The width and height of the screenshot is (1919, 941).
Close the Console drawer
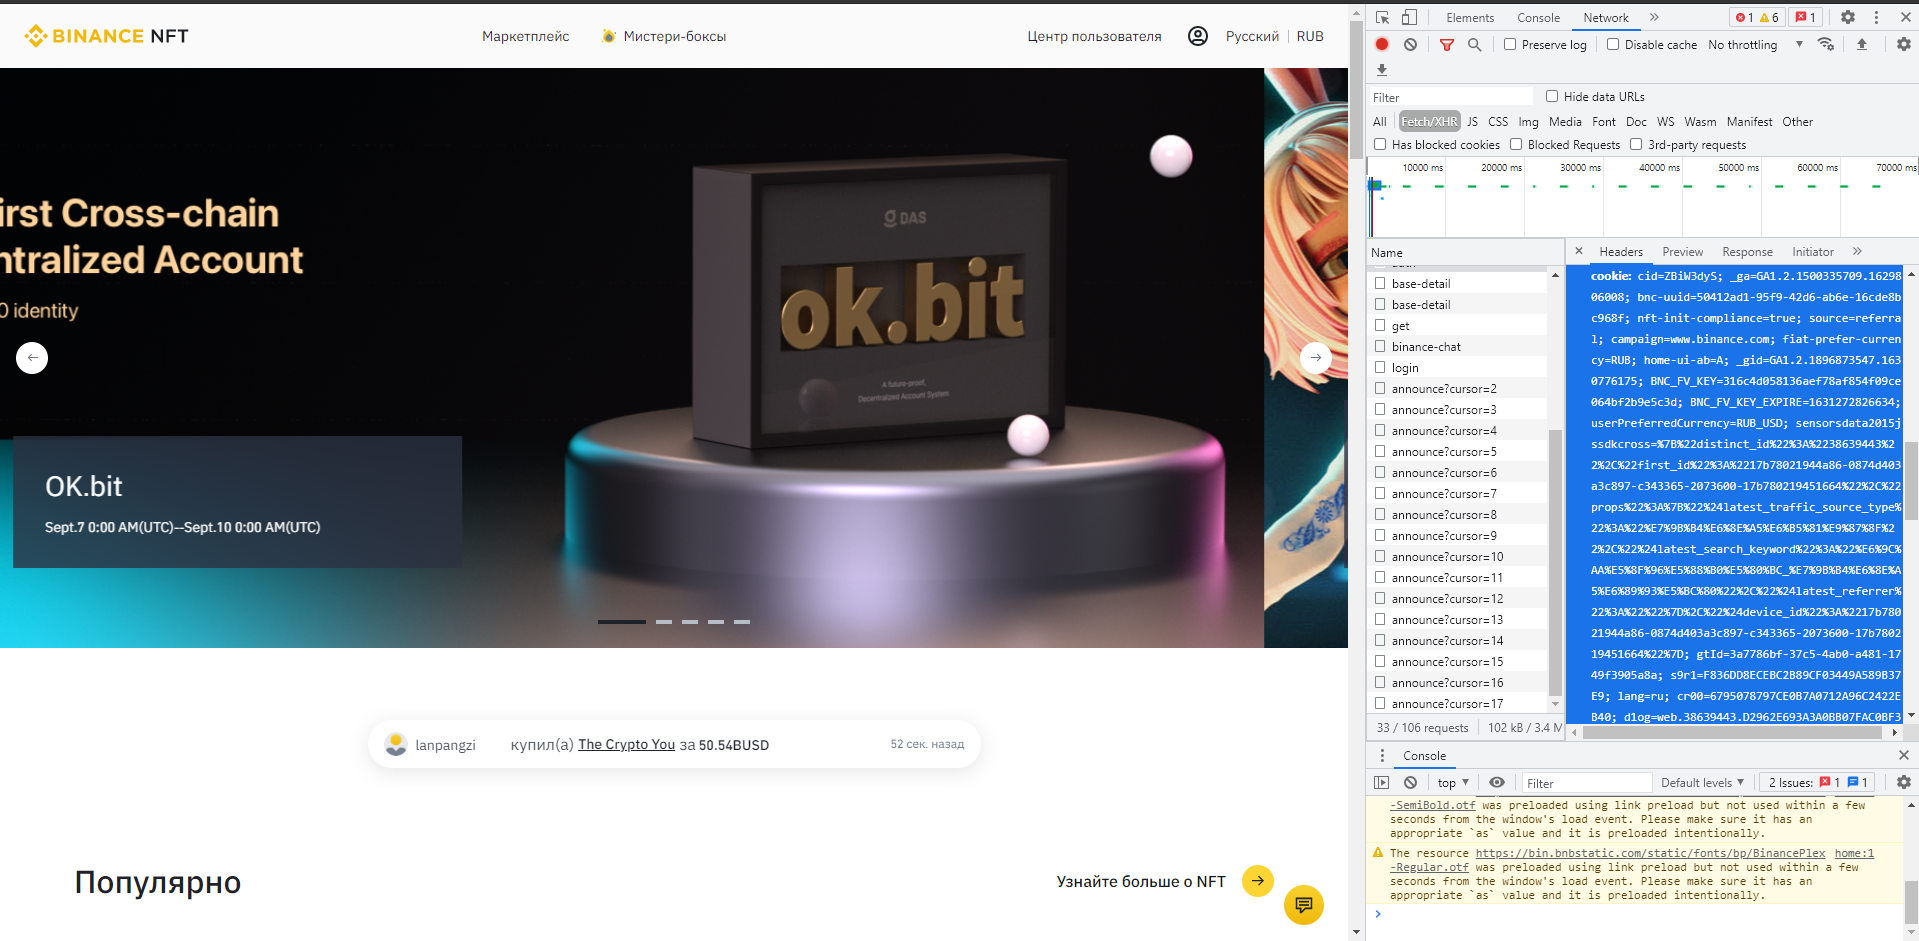pyautogui.click(x=1903, y=755)
